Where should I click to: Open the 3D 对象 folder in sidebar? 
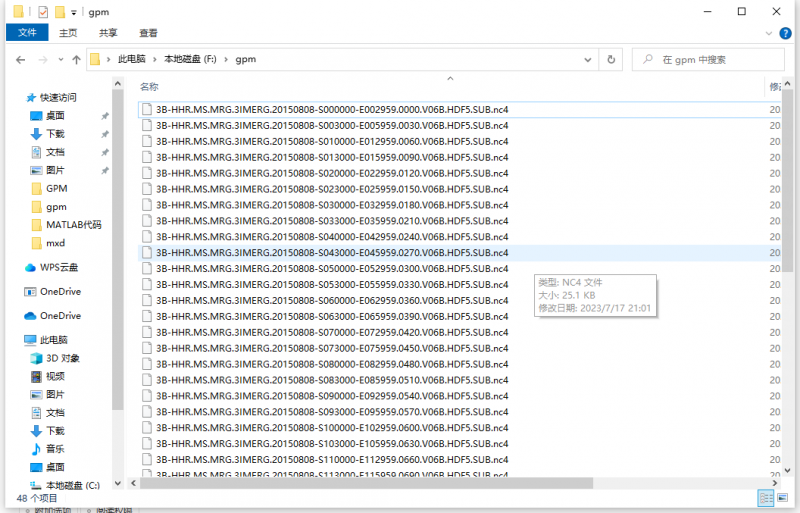(x=62, y=358)
